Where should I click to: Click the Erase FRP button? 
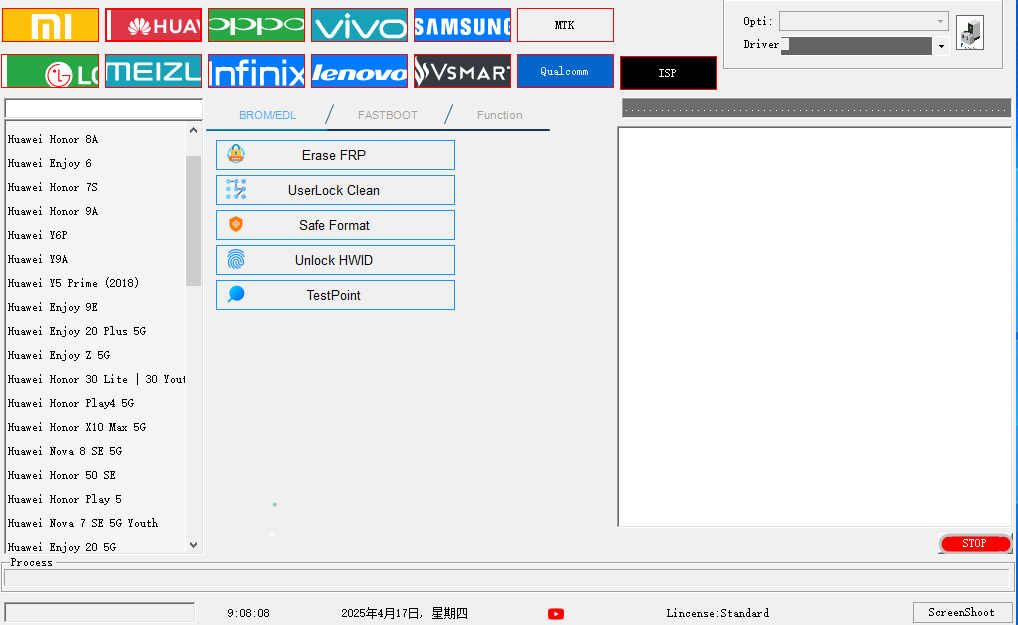coord(335,155)
